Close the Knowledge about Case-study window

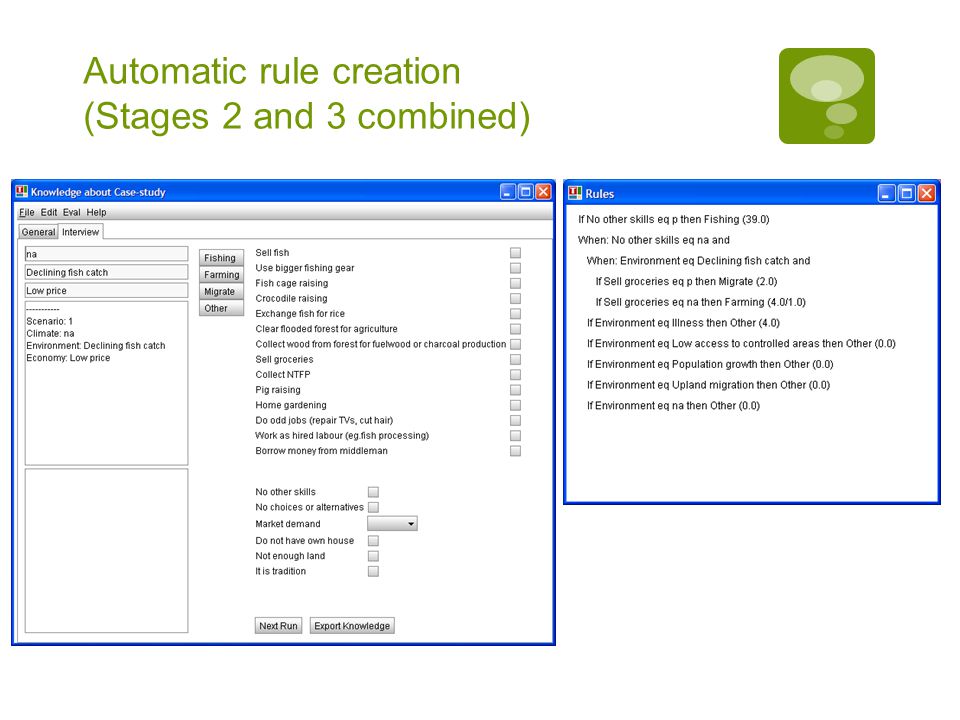tap(543, 192)
